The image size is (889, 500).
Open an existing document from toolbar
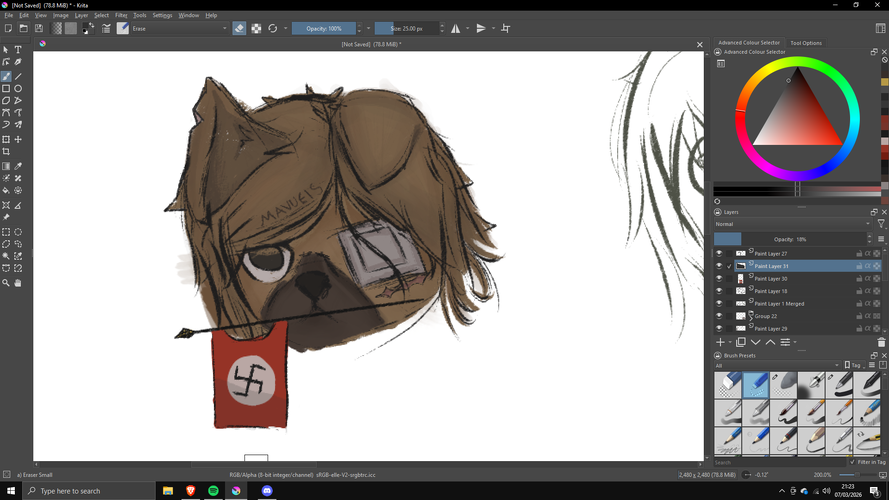pos(24,28)
